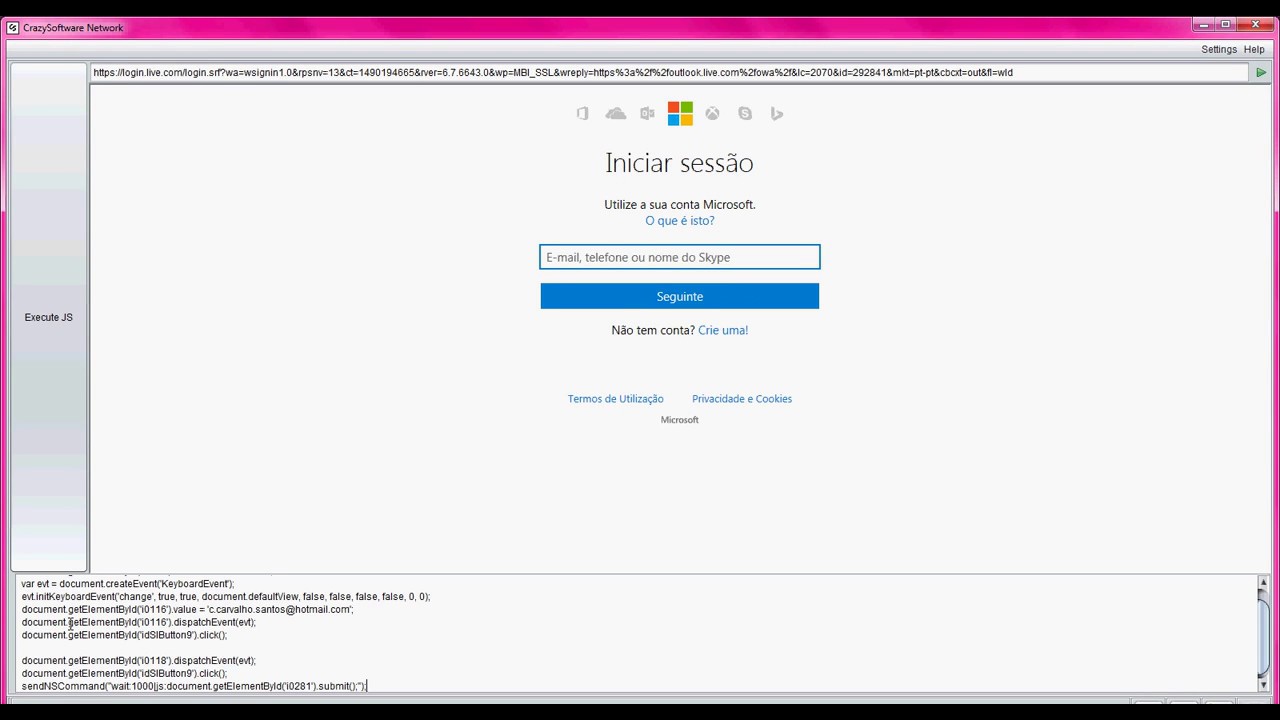1280x720 pixels.
Task: Focus the e-mail, telefone ou Skype field
Action: point(680,257)
